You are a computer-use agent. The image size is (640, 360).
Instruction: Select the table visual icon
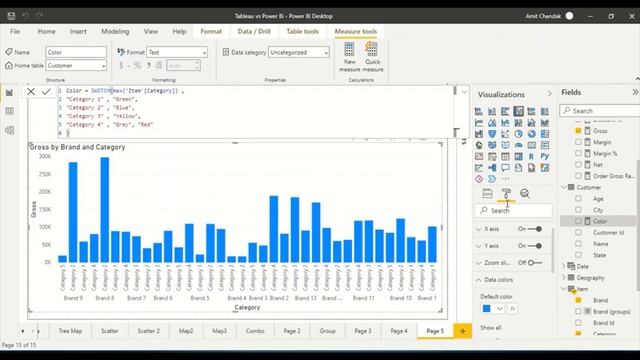(x=505, y=156)
